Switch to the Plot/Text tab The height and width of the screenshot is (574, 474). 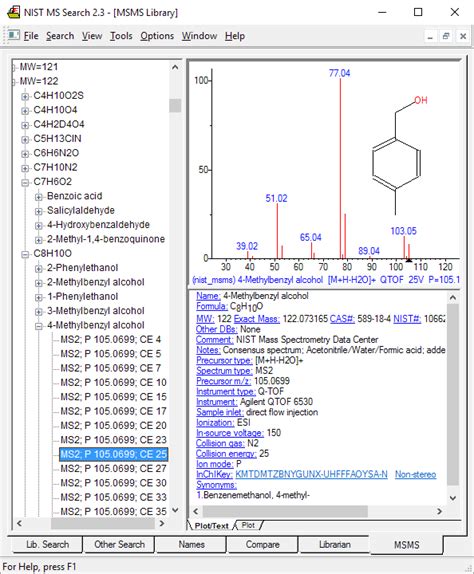pos(211,525)
